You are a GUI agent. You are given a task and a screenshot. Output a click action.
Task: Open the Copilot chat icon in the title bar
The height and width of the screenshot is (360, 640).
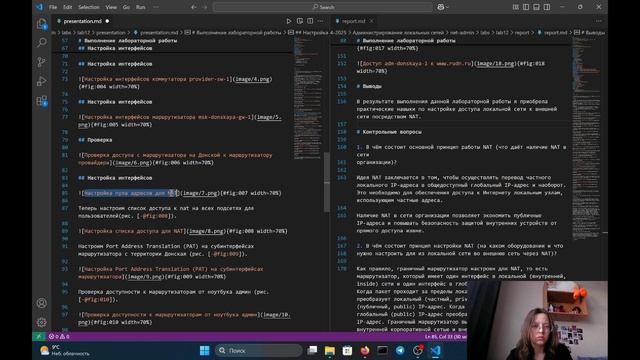point(440,7)
